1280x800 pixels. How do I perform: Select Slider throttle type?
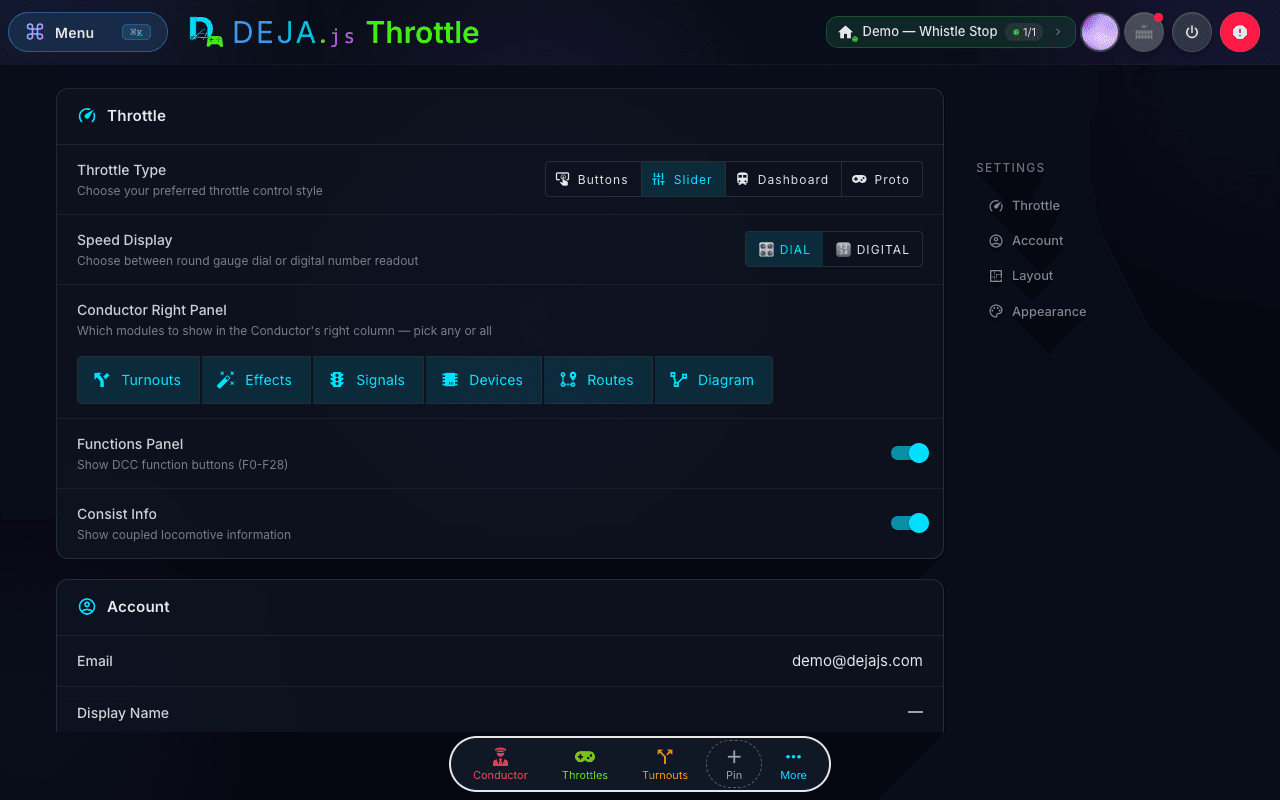point(683,179)
